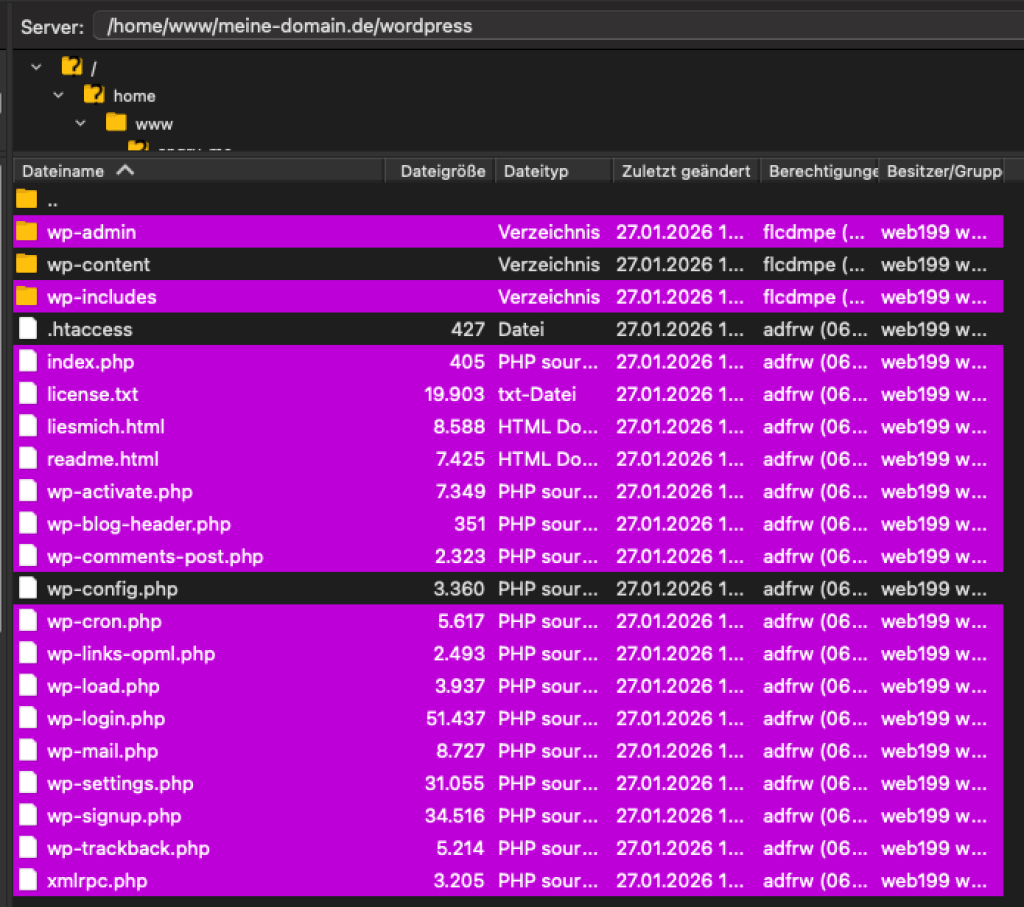Collapse the root '/' tree node
Image resolution: width=1024 pixels, height=907 pixels.
[36, 66]
